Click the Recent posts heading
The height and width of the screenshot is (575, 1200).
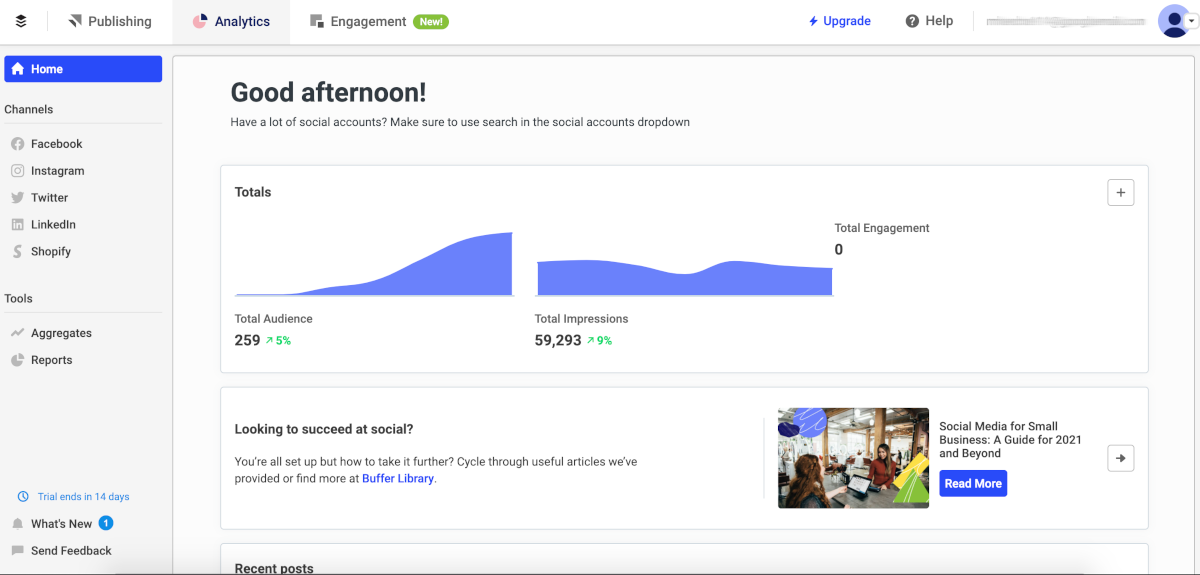pos(274,568)
